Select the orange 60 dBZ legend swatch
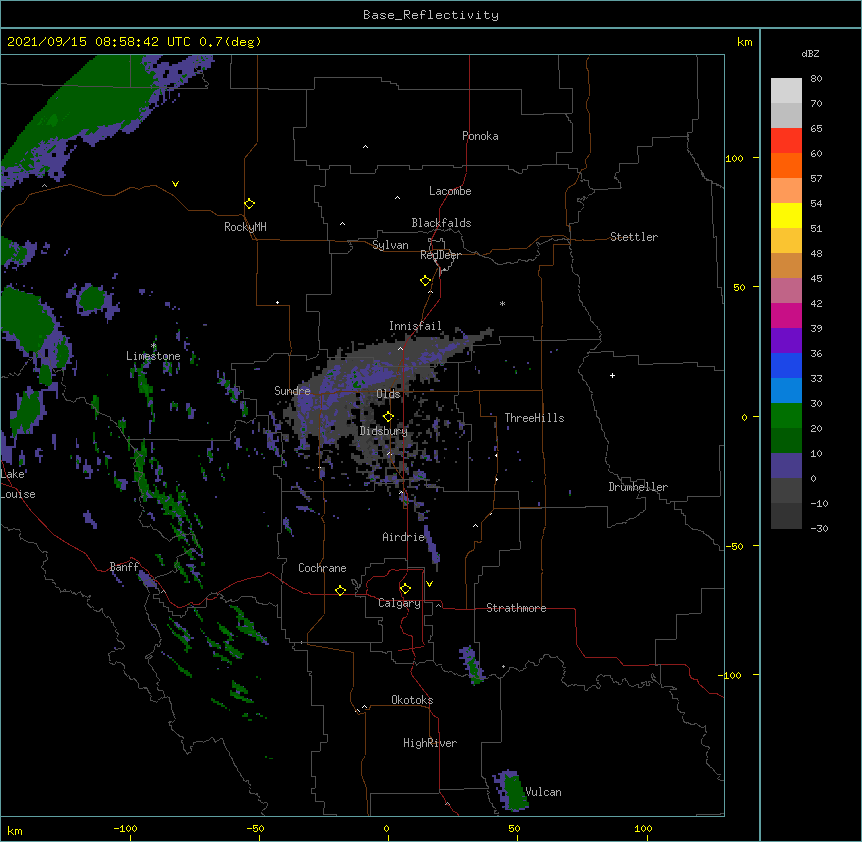Screen dimensions: 862x842 click(x=786, y=165)
